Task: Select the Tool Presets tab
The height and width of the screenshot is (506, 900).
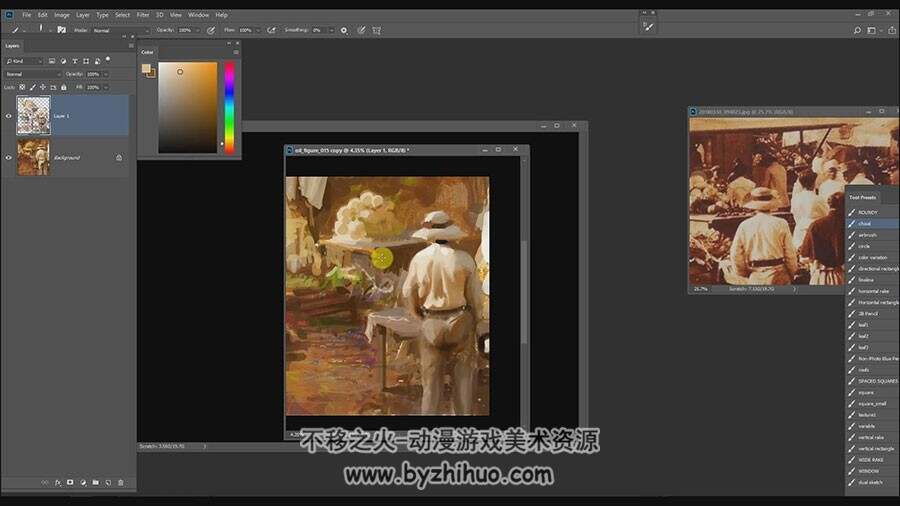Action: point(863,197)
